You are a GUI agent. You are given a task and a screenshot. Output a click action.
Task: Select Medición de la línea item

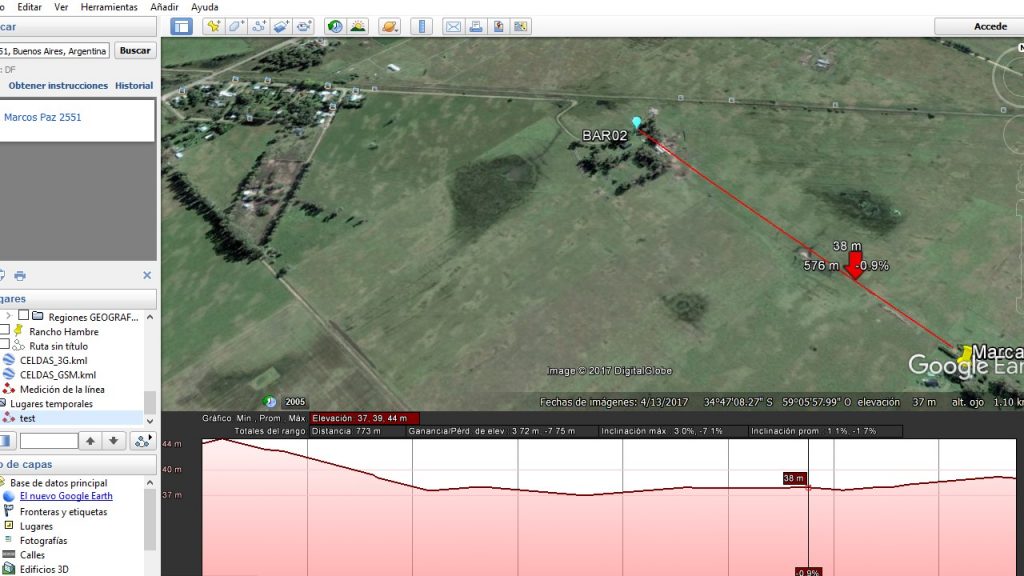click(62, 389)
